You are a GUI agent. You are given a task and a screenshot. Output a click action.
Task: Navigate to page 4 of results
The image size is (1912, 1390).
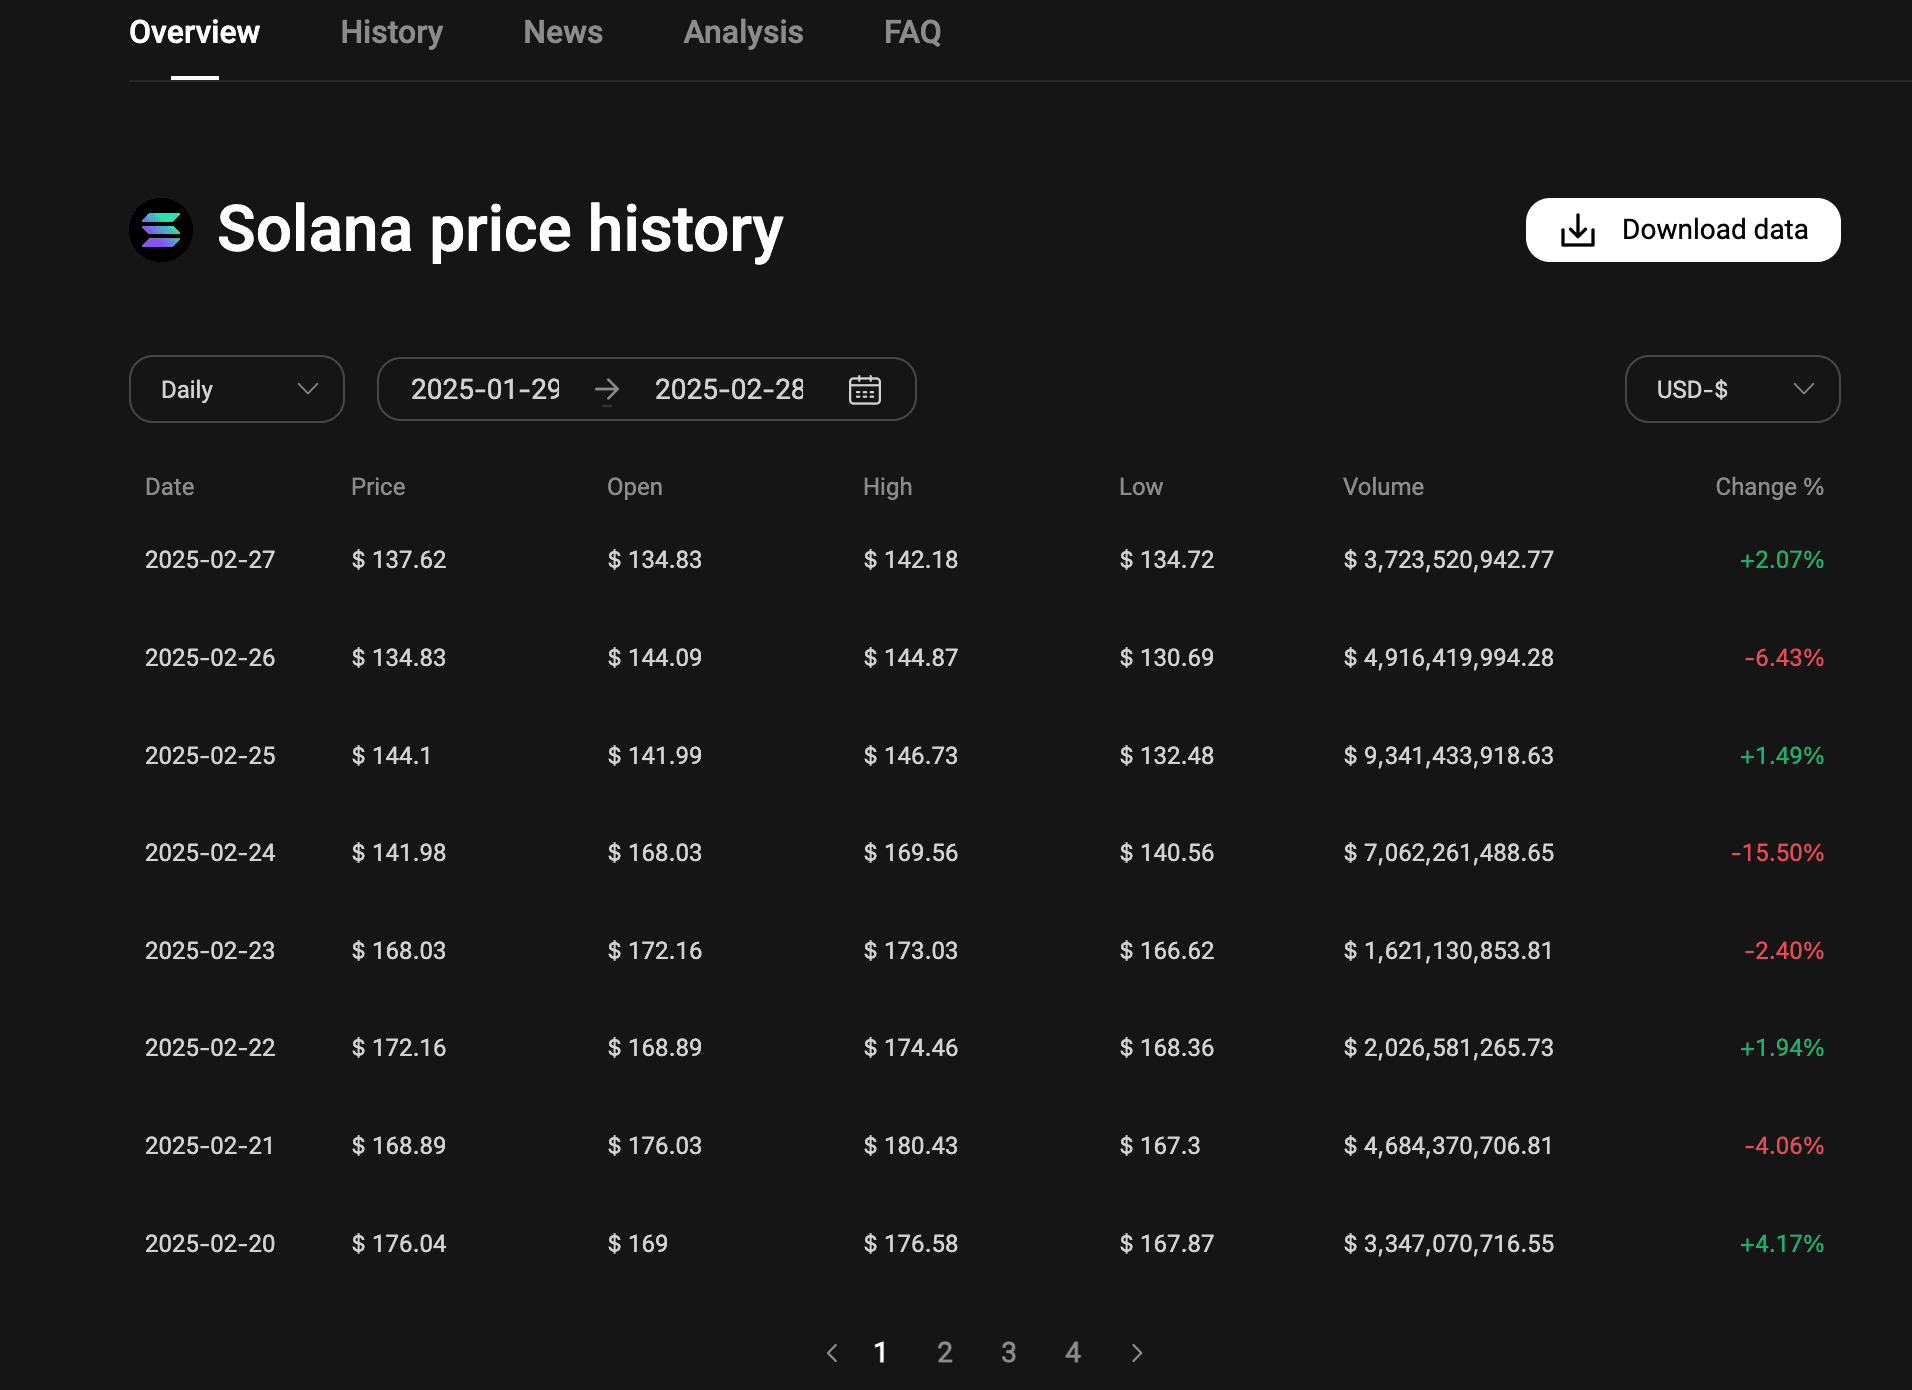[x=1073, y=1352]
